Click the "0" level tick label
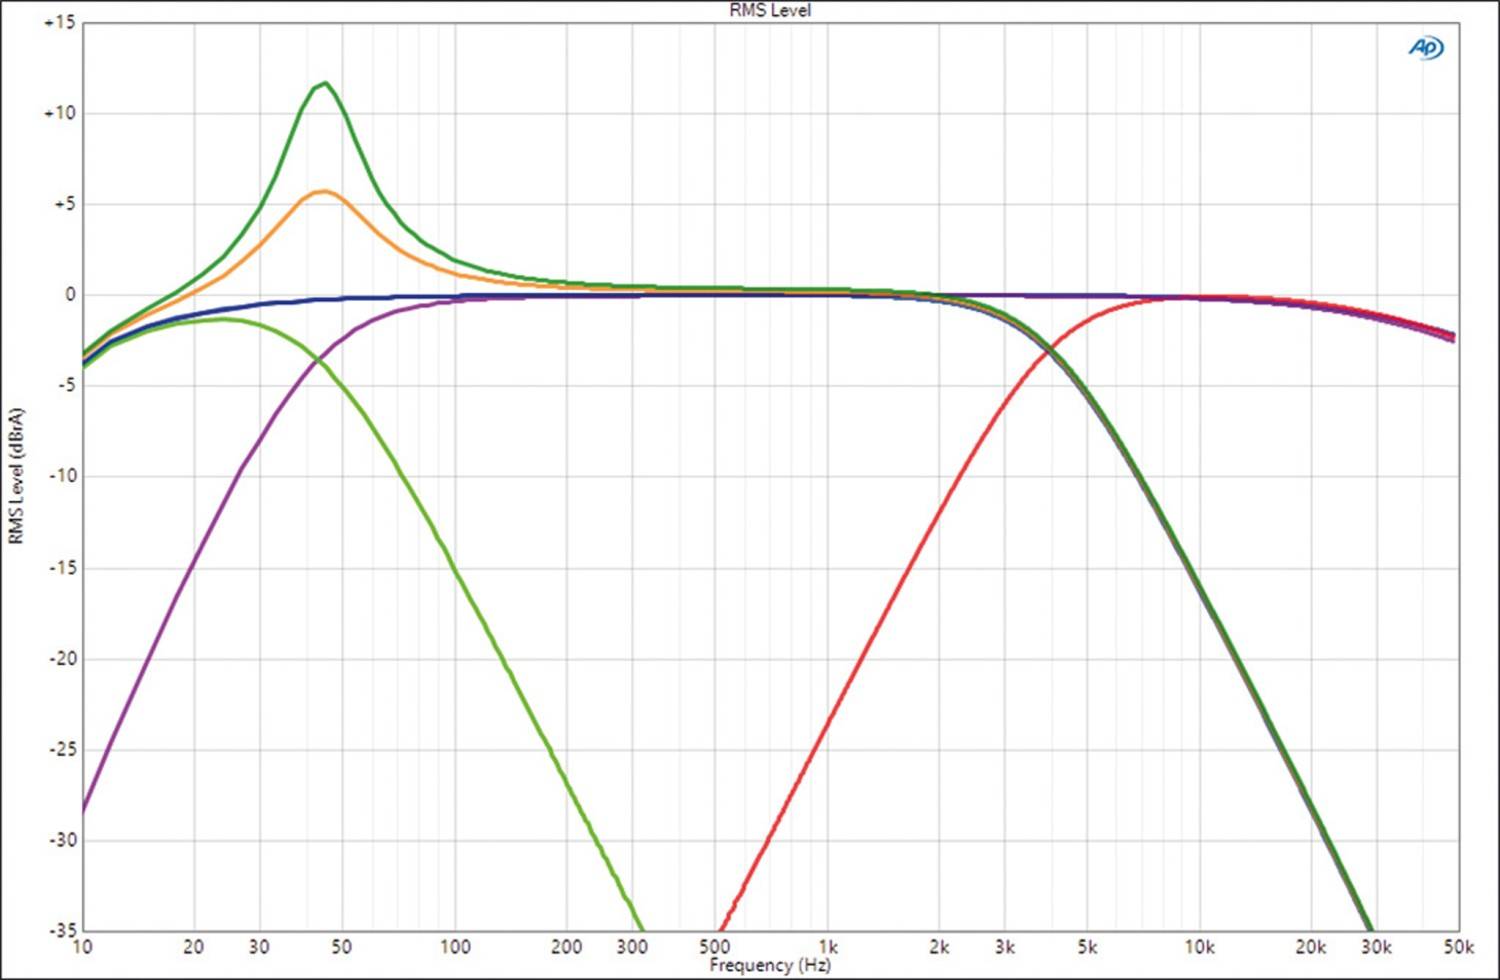Image resolution: width=1500 pixels, height=980 pixels. point(70,295)
